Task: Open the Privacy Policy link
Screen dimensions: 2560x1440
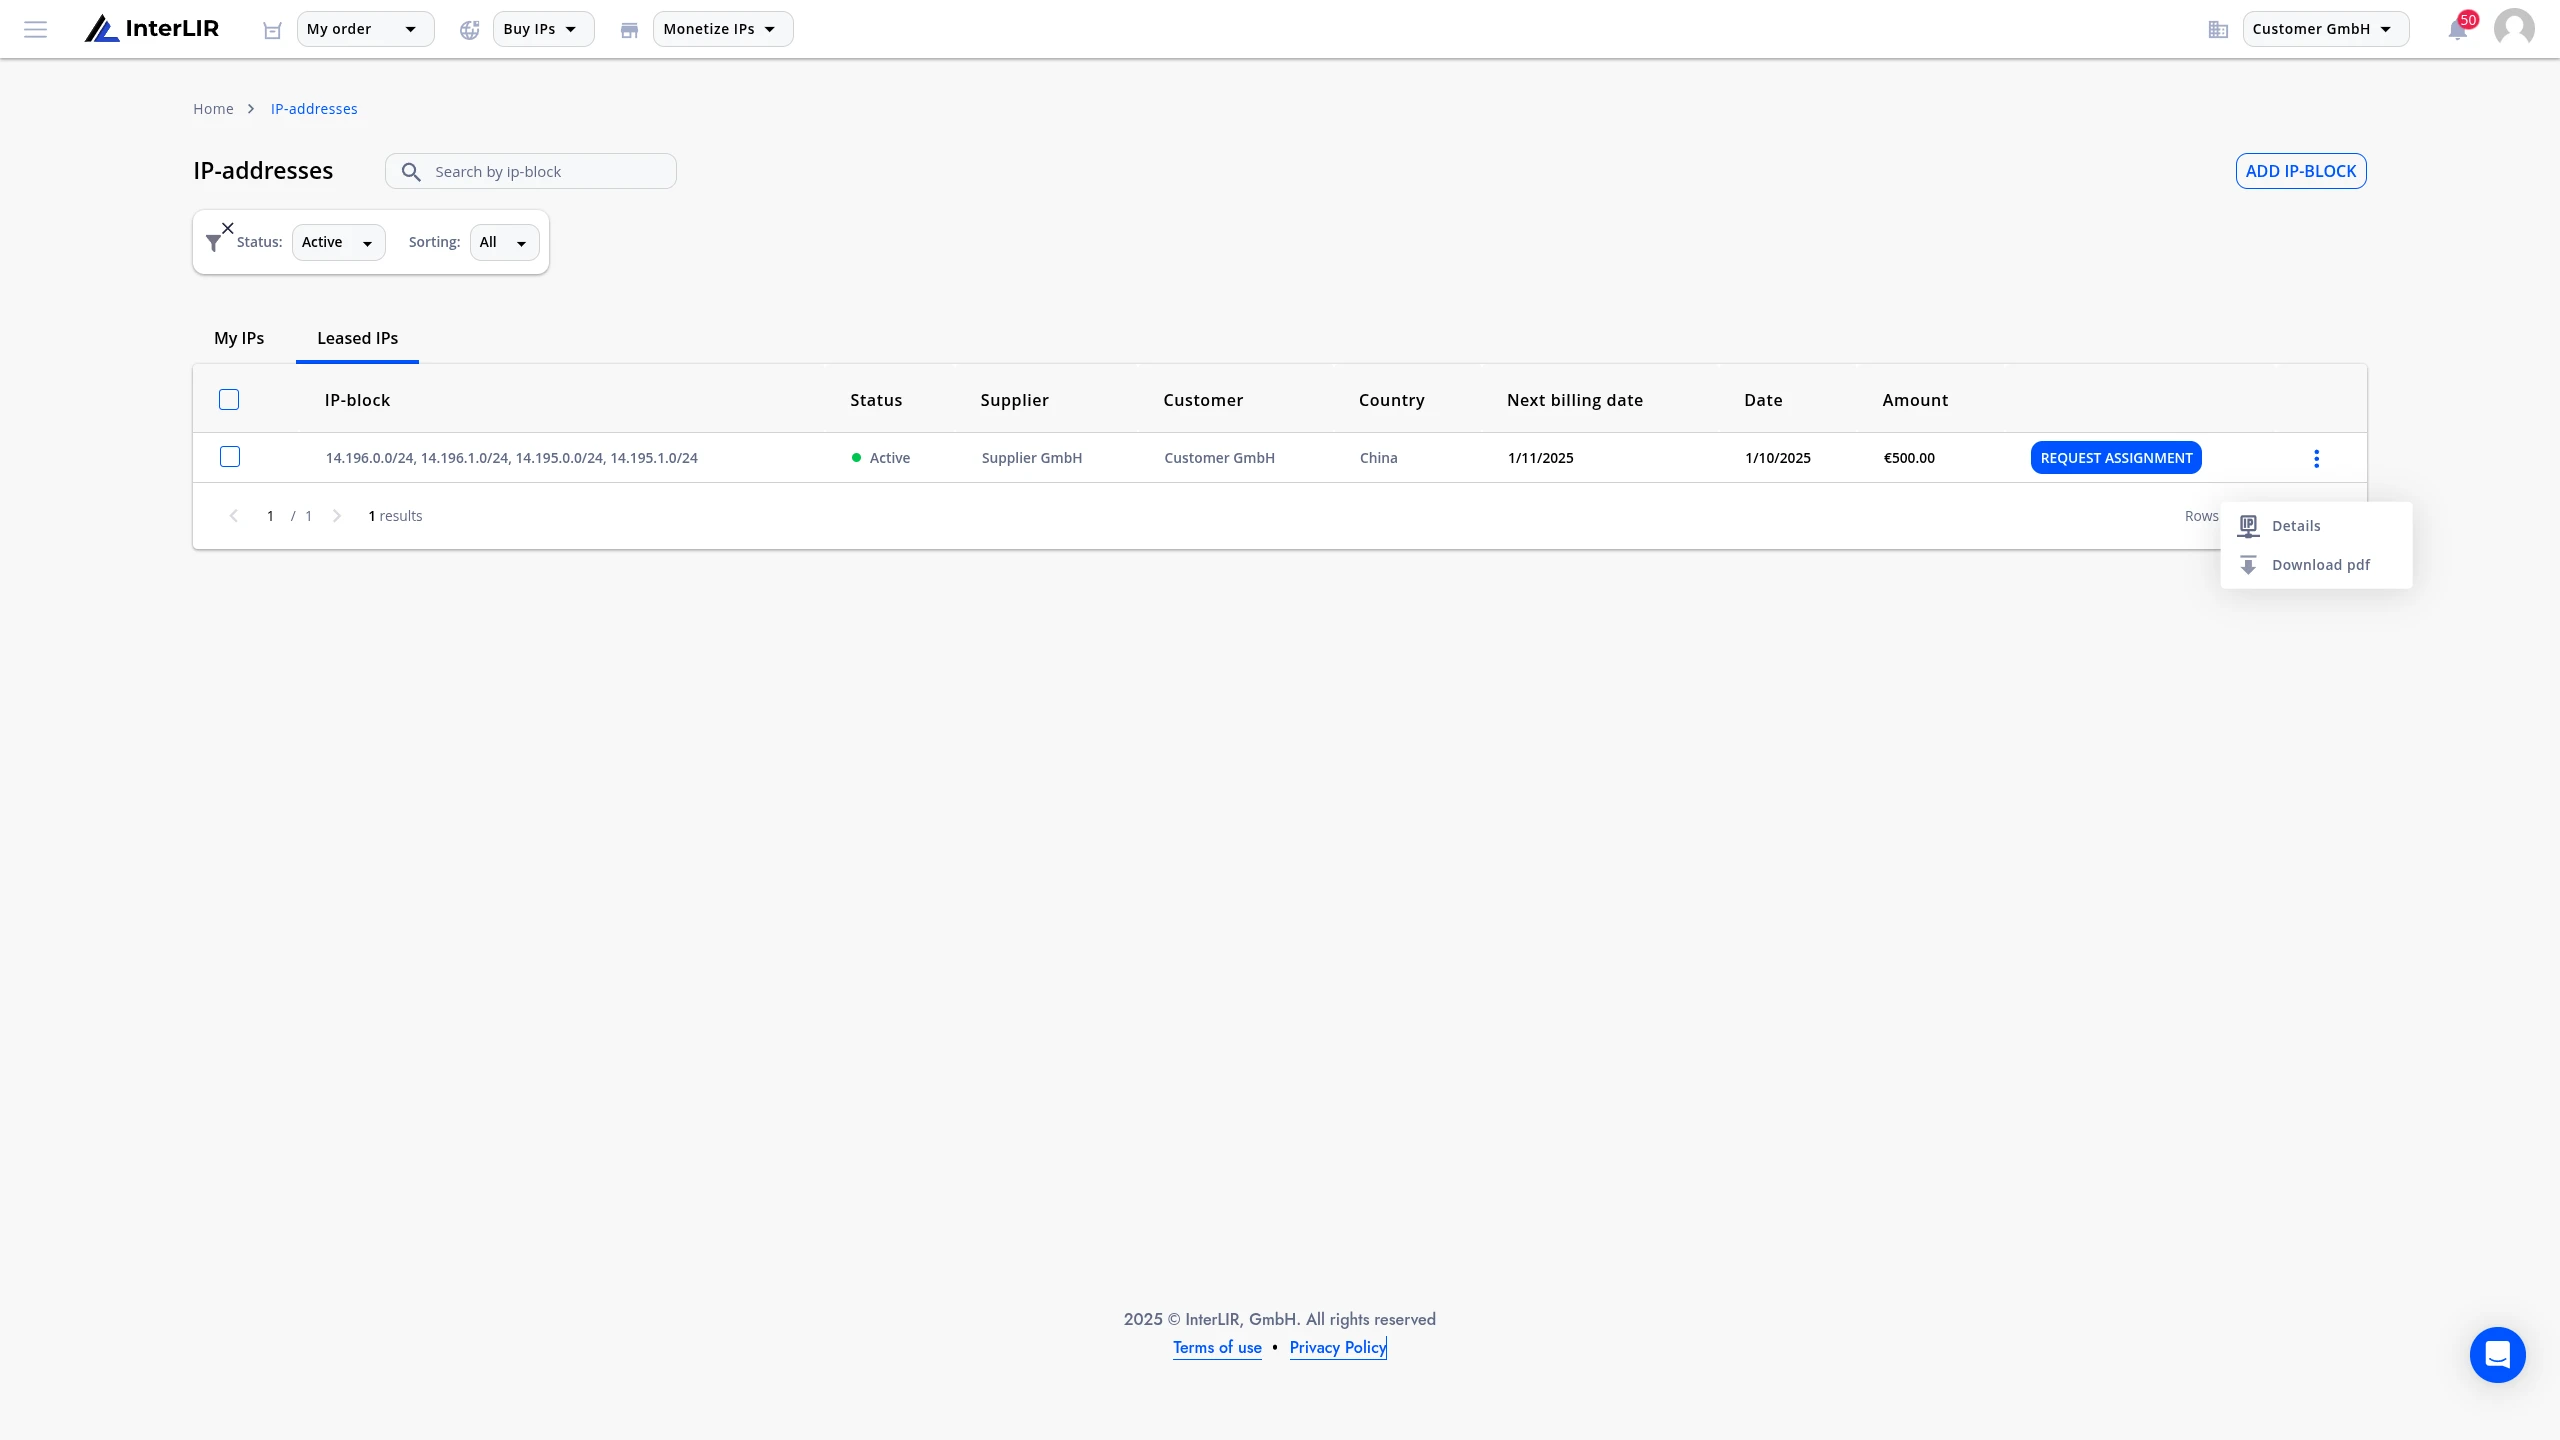Action: [1338, 1348]
